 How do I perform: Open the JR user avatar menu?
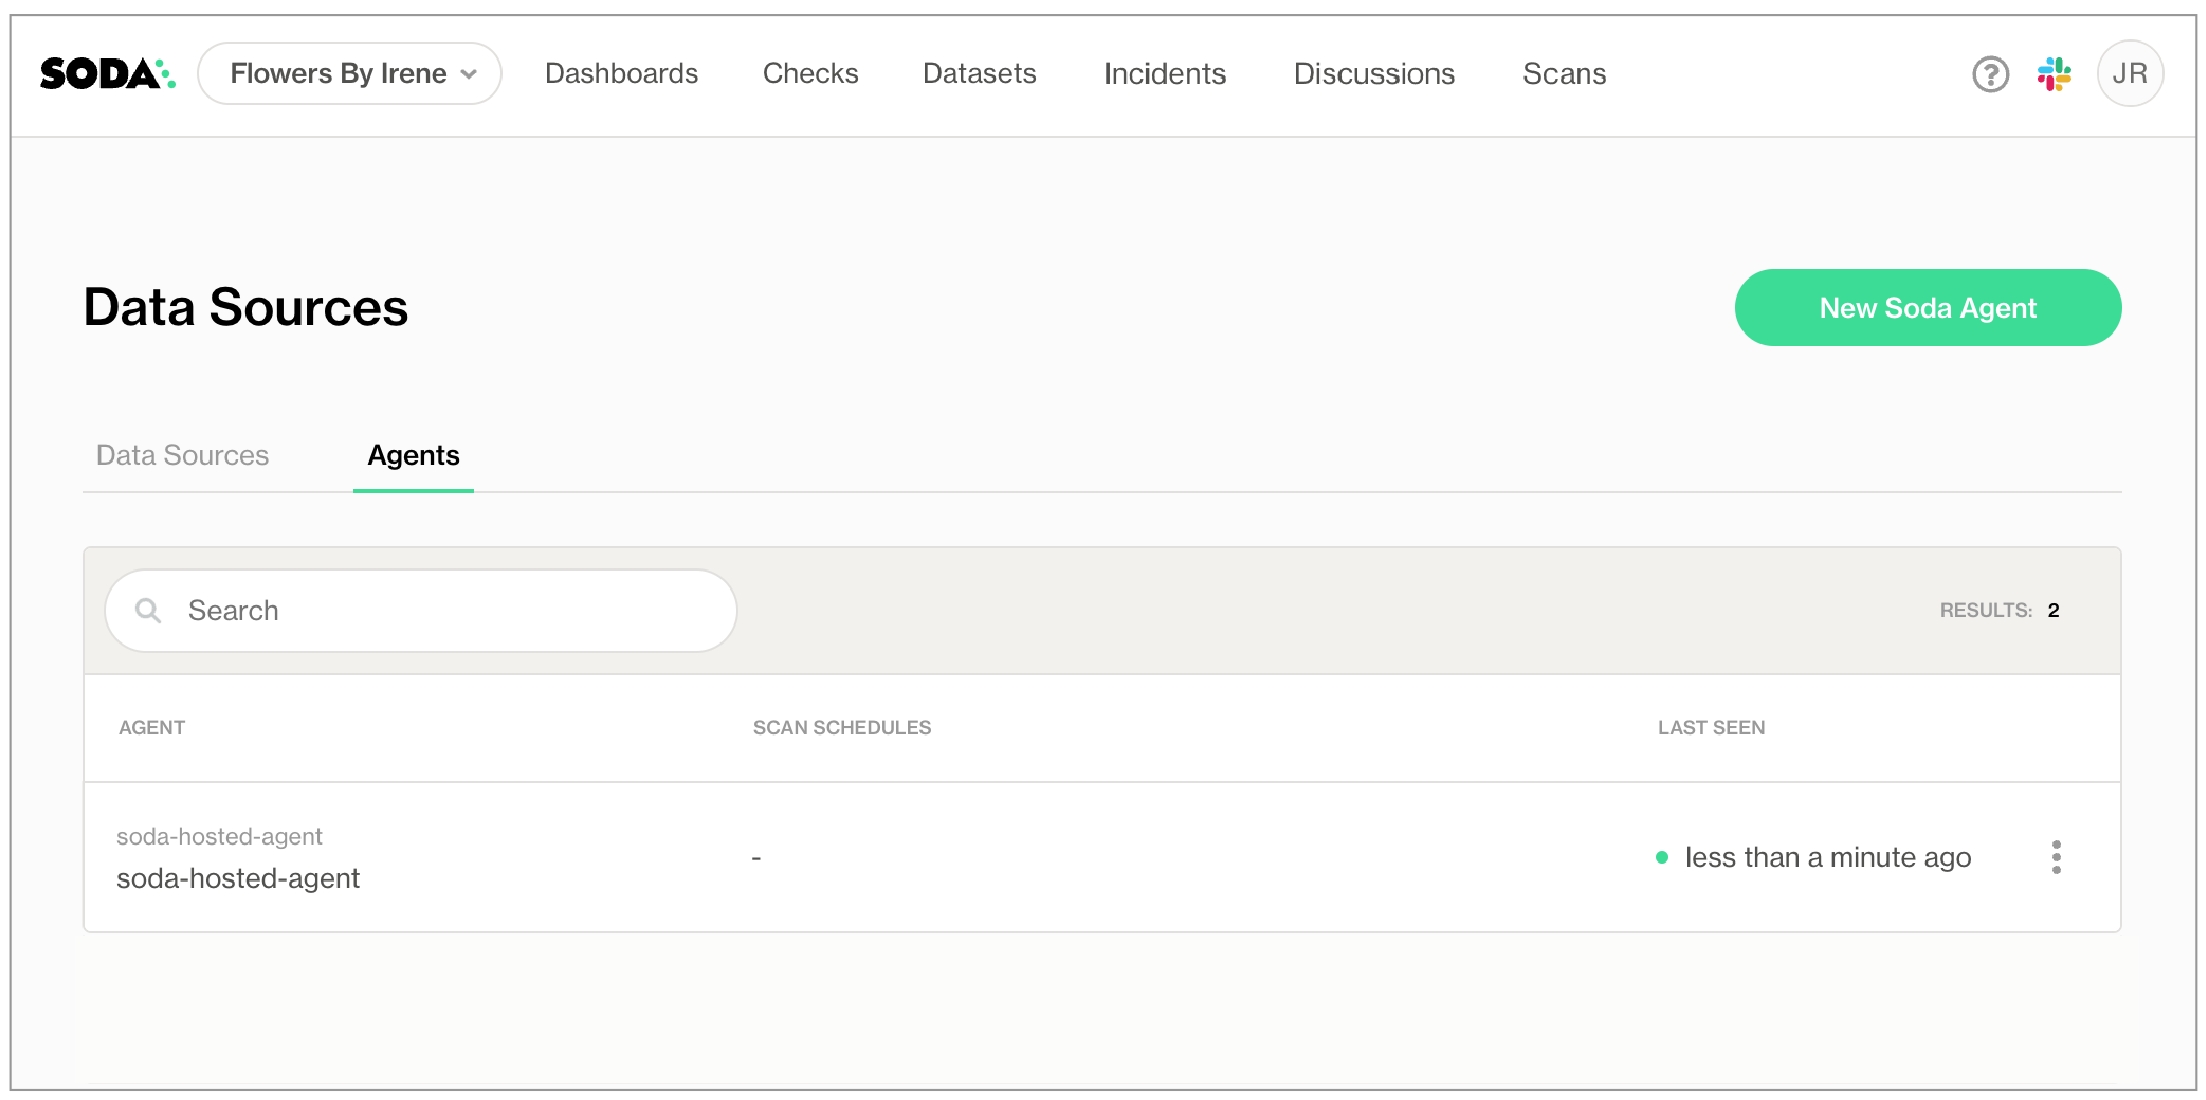[x=2129, y=74]
